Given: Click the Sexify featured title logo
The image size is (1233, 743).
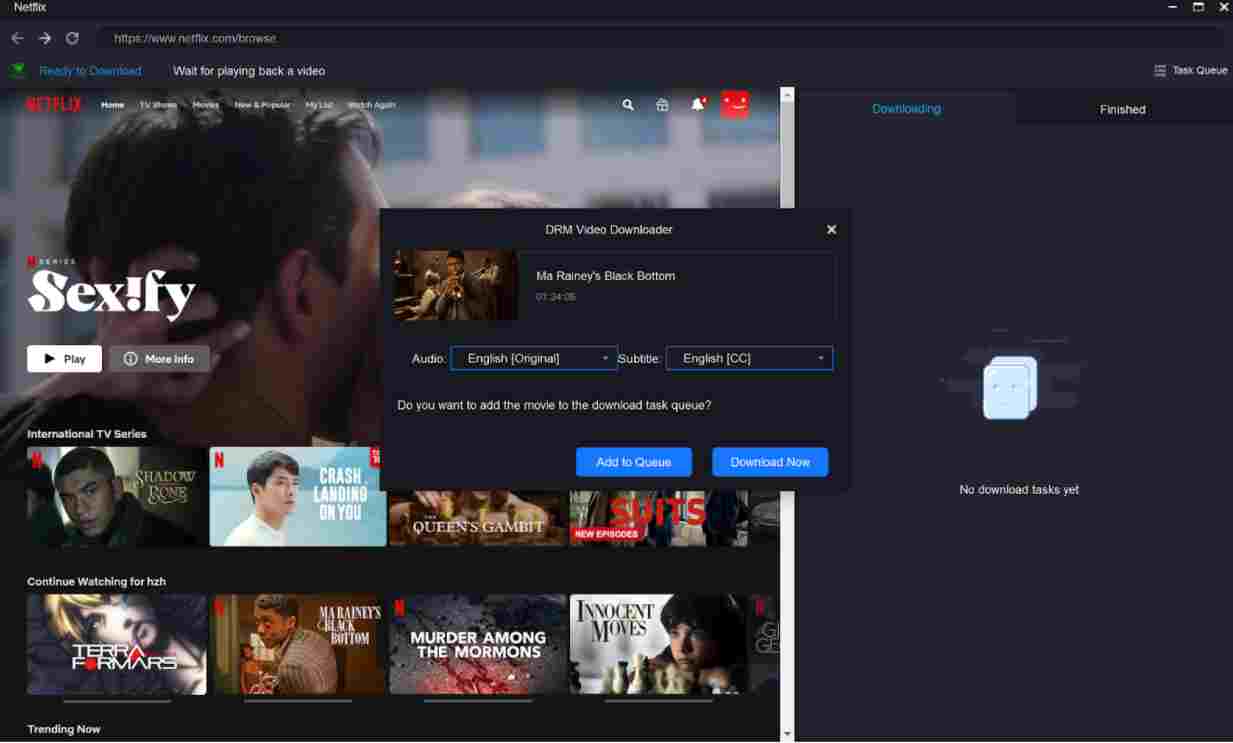Looking at the screenshot, I should tap(111, 292).
